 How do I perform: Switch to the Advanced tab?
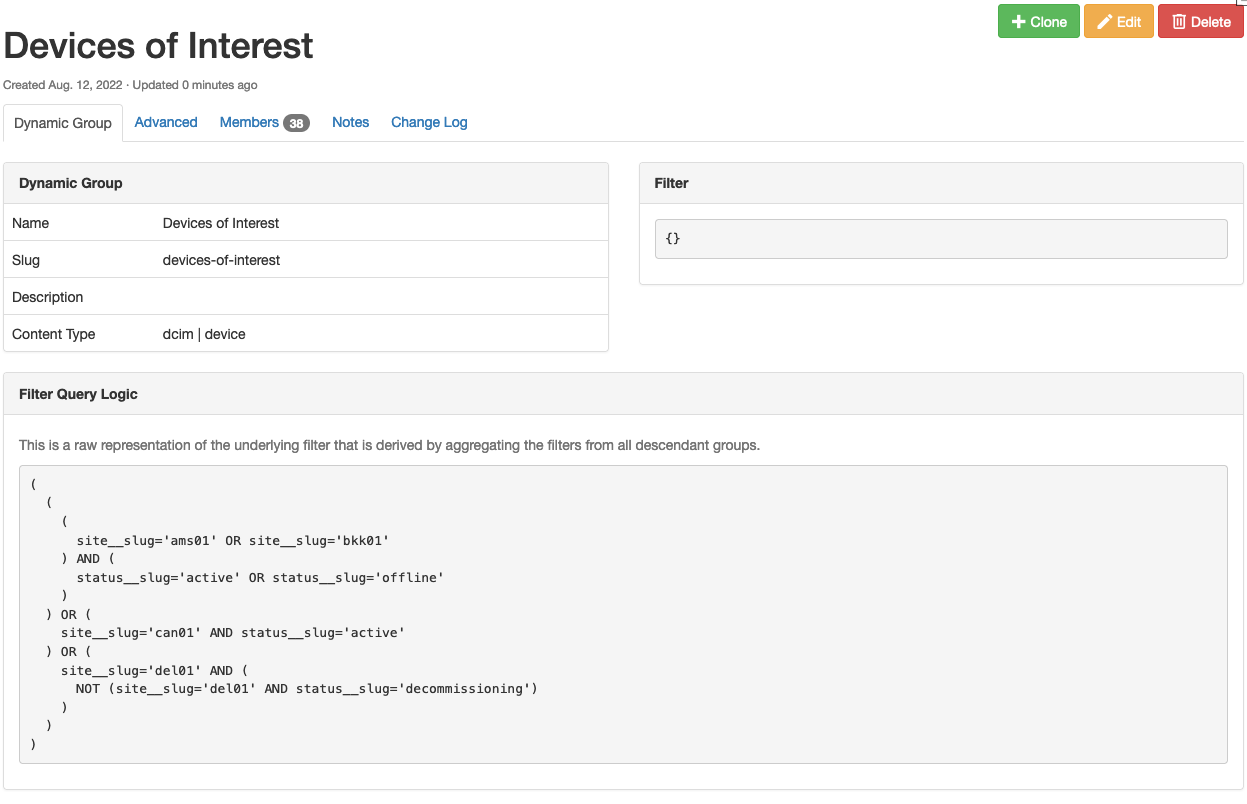click(166, 122)
